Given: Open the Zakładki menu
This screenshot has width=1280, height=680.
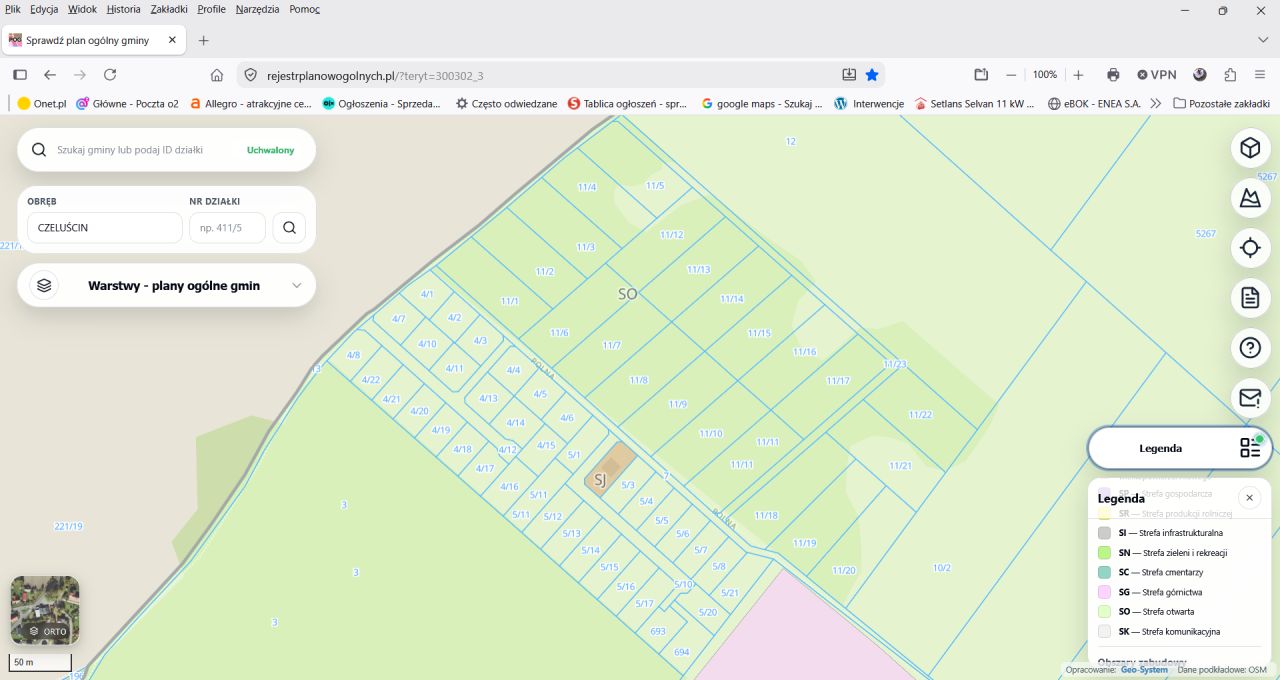Looking at the screenshot, I should click(x=169, y=9).
